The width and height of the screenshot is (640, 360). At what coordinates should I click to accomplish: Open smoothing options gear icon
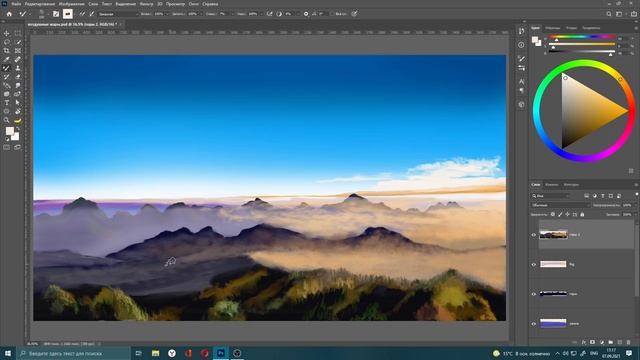[x=306, y=14]
